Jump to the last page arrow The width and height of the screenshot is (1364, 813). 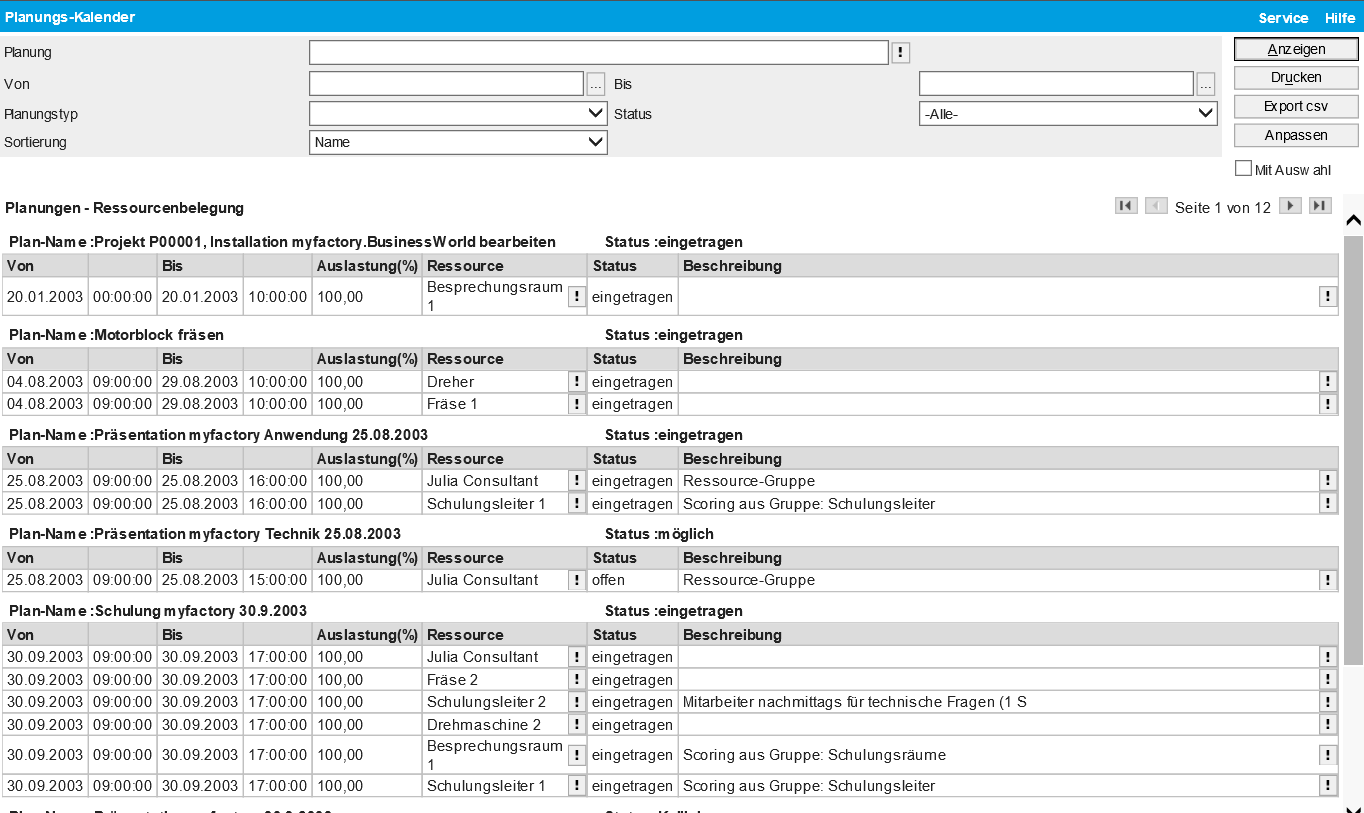(x=1320, y=206)
